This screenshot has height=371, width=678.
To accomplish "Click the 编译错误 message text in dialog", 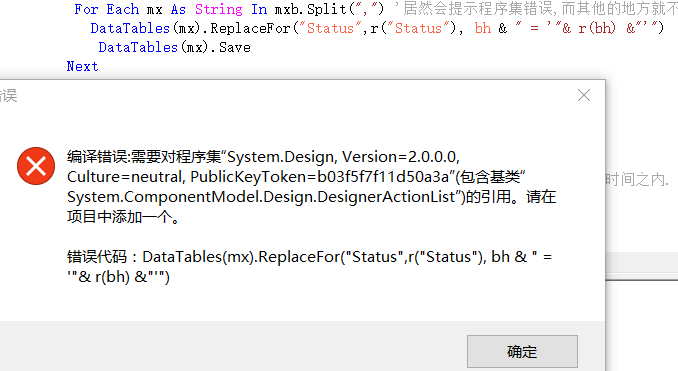I will pyautogui.click(x=311, y=186).
